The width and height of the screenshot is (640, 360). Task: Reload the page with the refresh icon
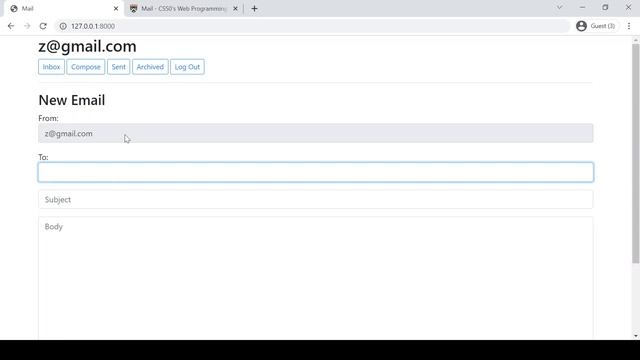tap(43, 26)
